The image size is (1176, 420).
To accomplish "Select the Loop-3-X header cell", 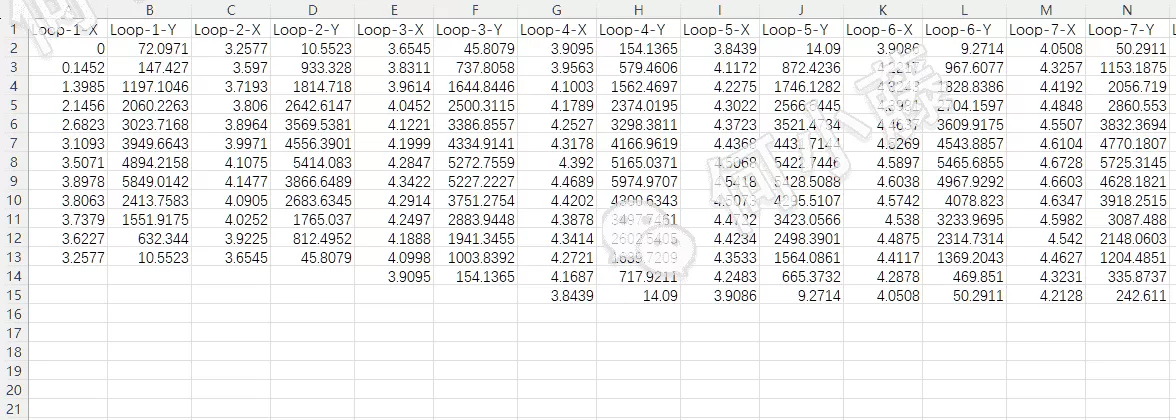I will [x=393, y=29].
